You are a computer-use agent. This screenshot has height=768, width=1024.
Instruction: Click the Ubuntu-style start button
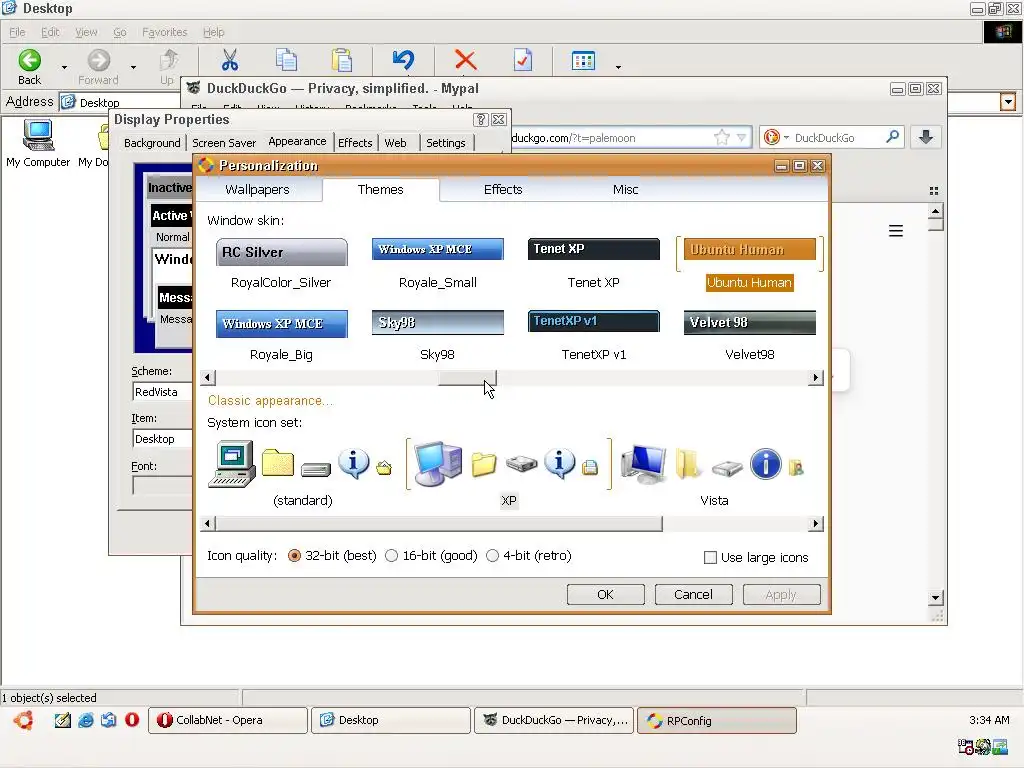coord(24,720)
